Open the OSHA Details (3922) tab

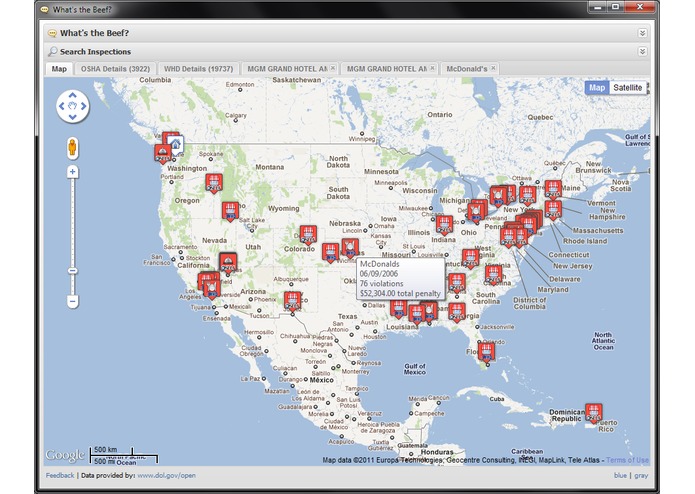pyautogui.click(x=115, y=69)
